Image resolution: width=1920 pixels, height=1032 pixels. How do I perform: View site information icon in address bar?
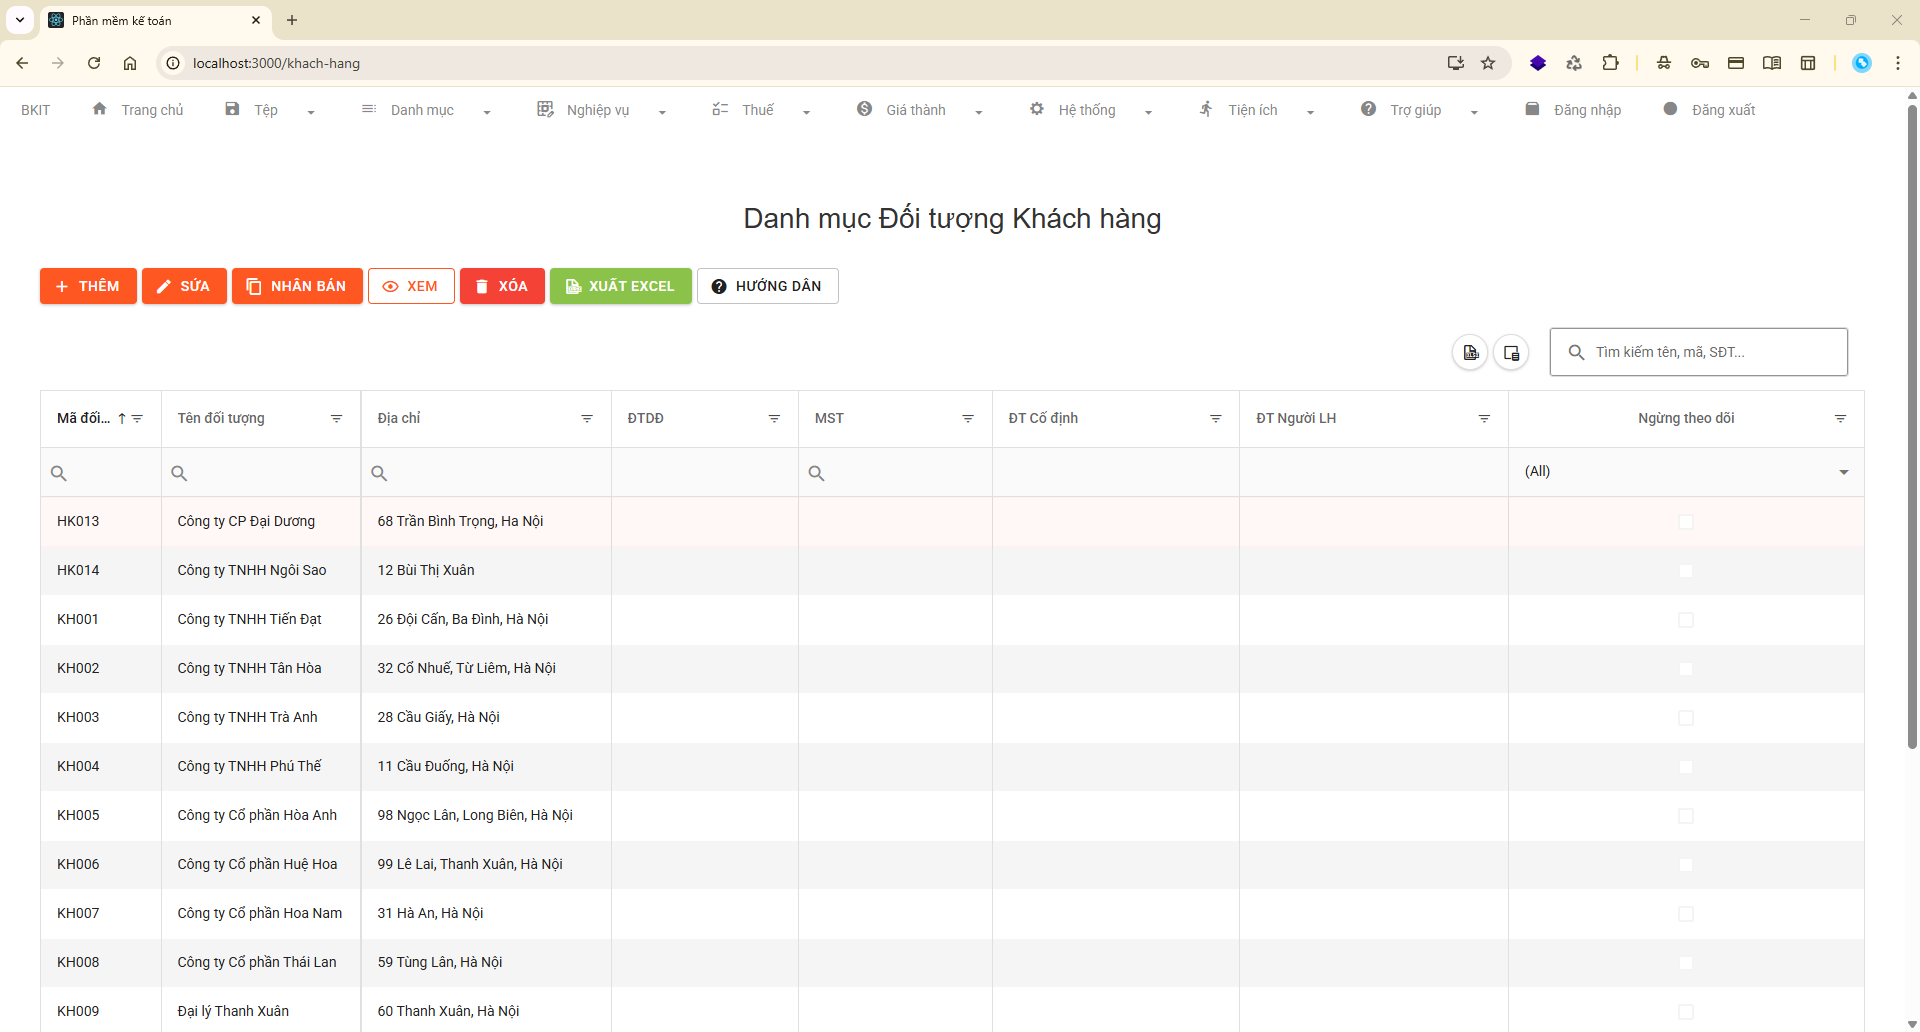[x=173, y=63]
